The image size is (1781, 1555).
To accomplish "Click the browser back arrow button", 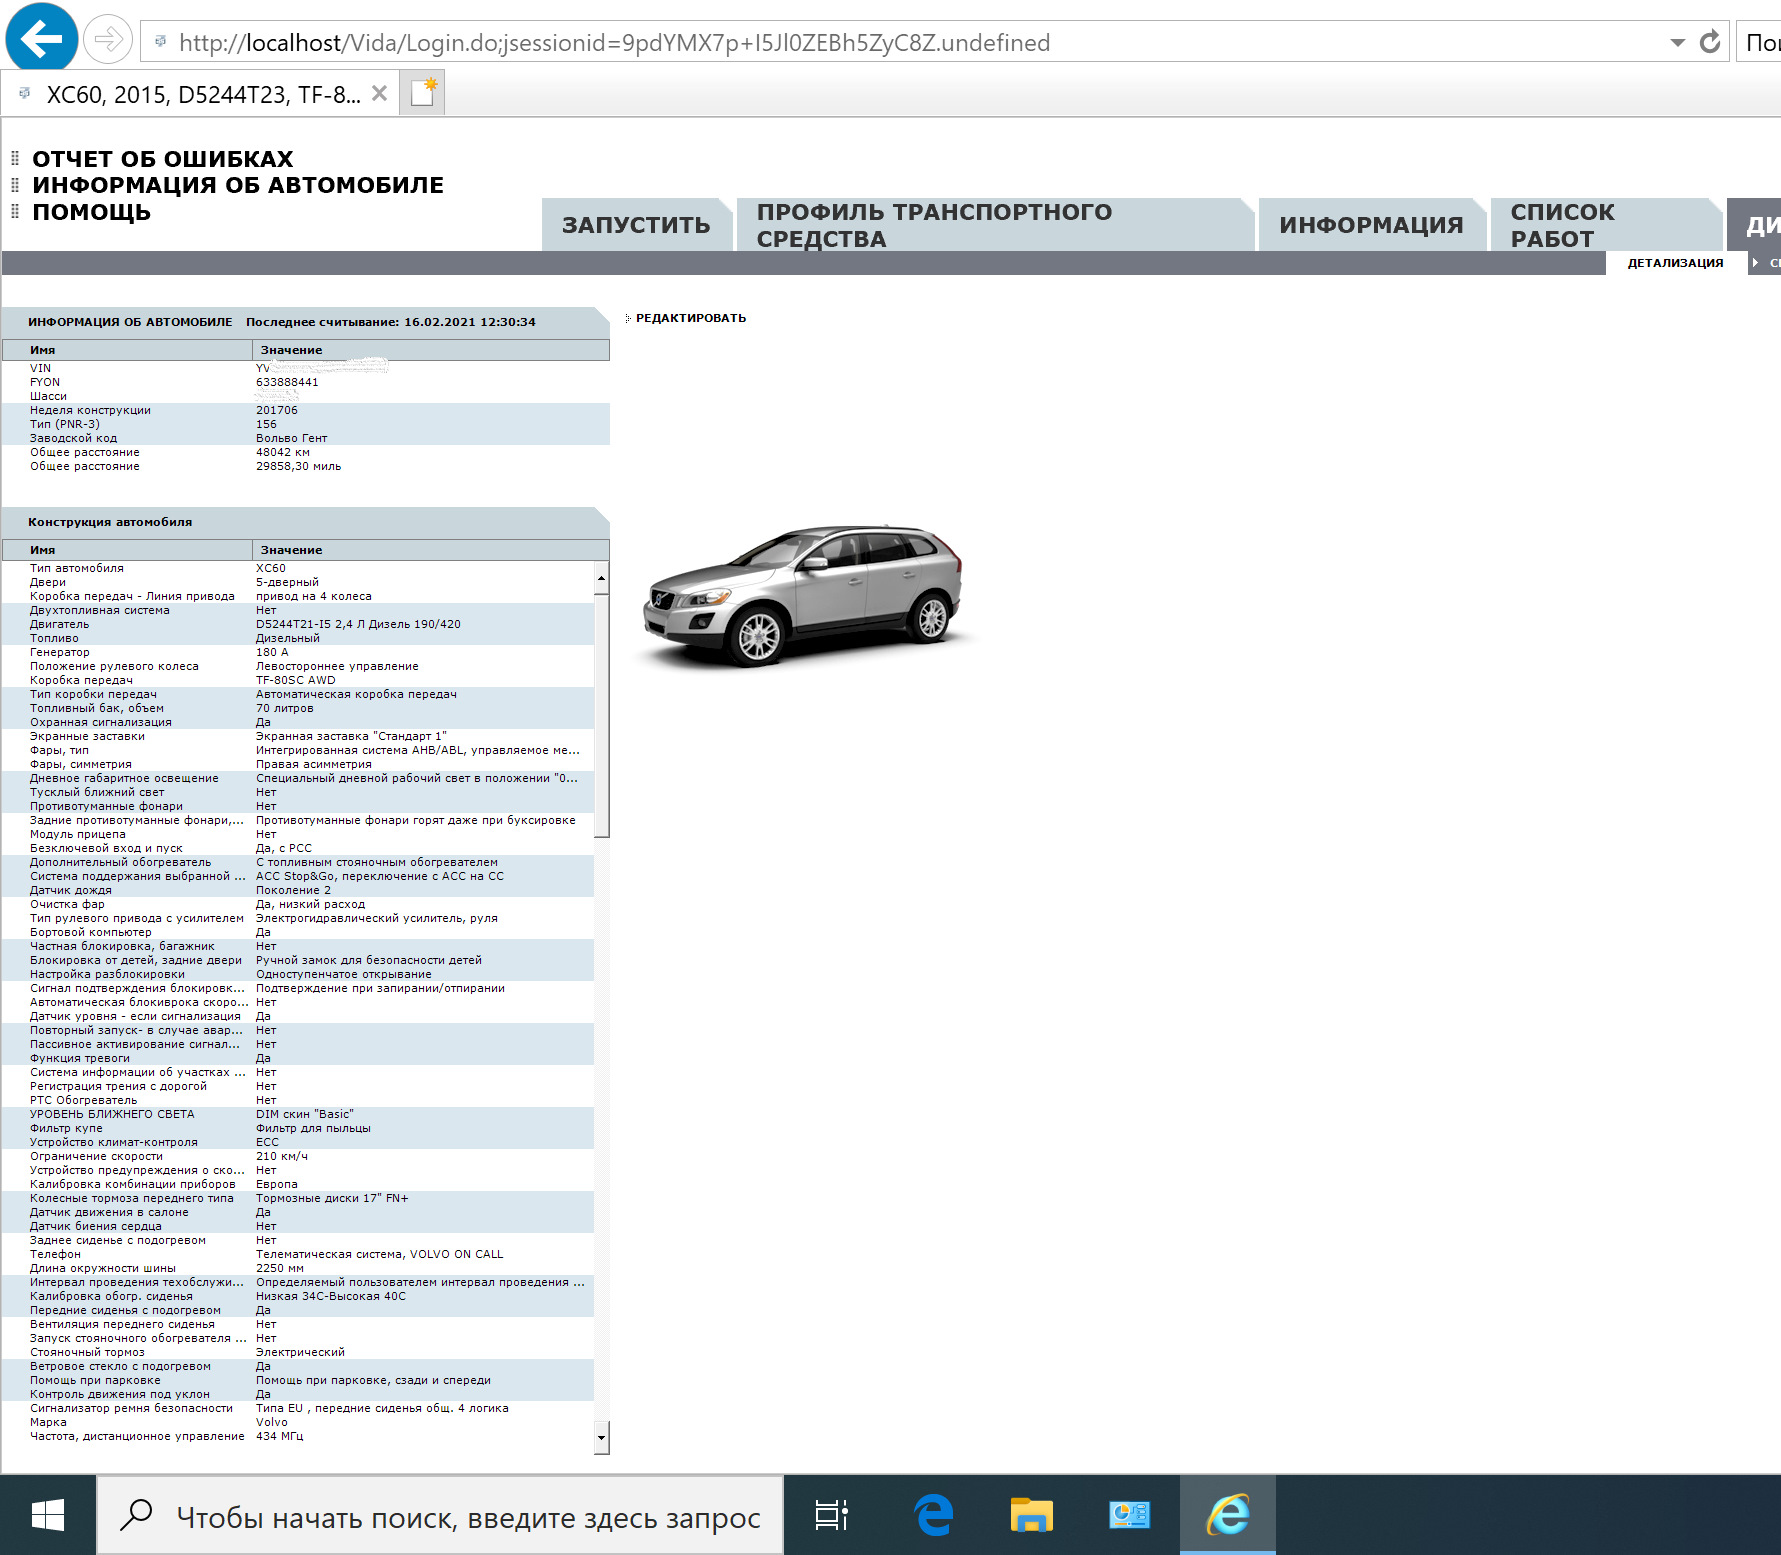I will [x=42, y=40].
